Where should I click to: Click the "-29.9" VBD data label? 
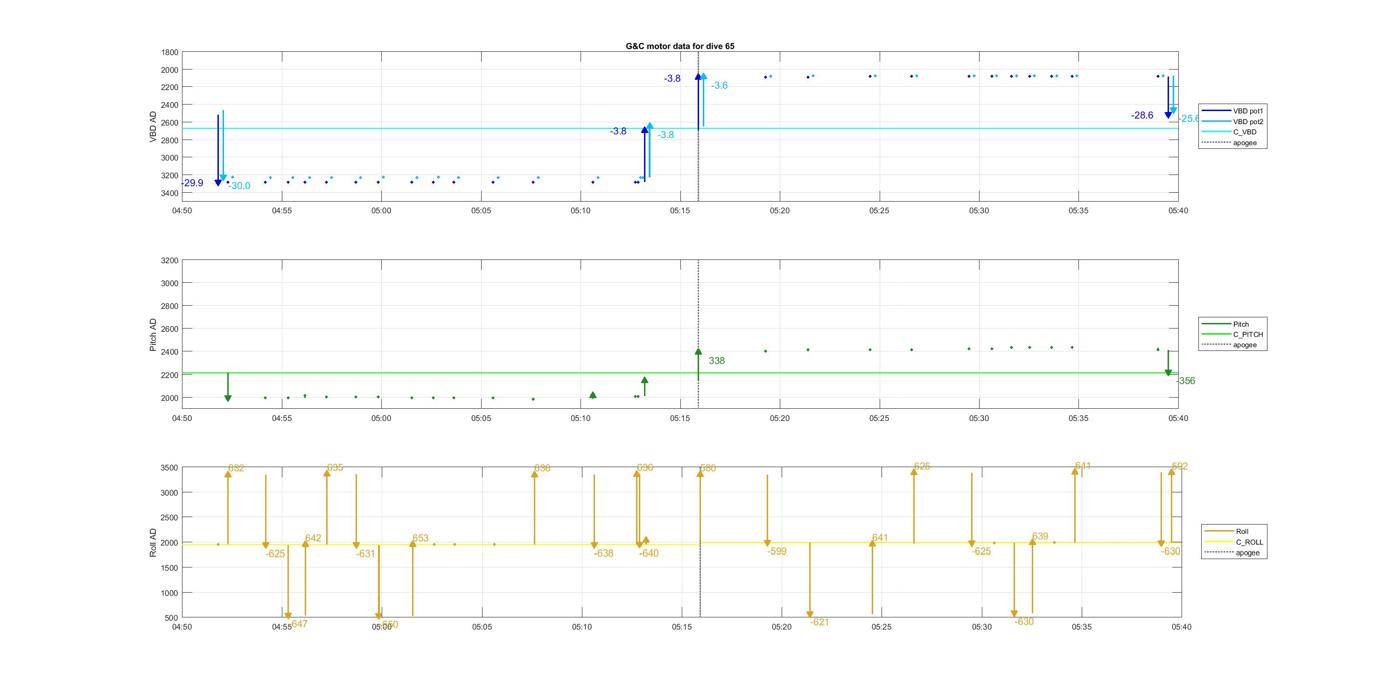coord(194,183)
